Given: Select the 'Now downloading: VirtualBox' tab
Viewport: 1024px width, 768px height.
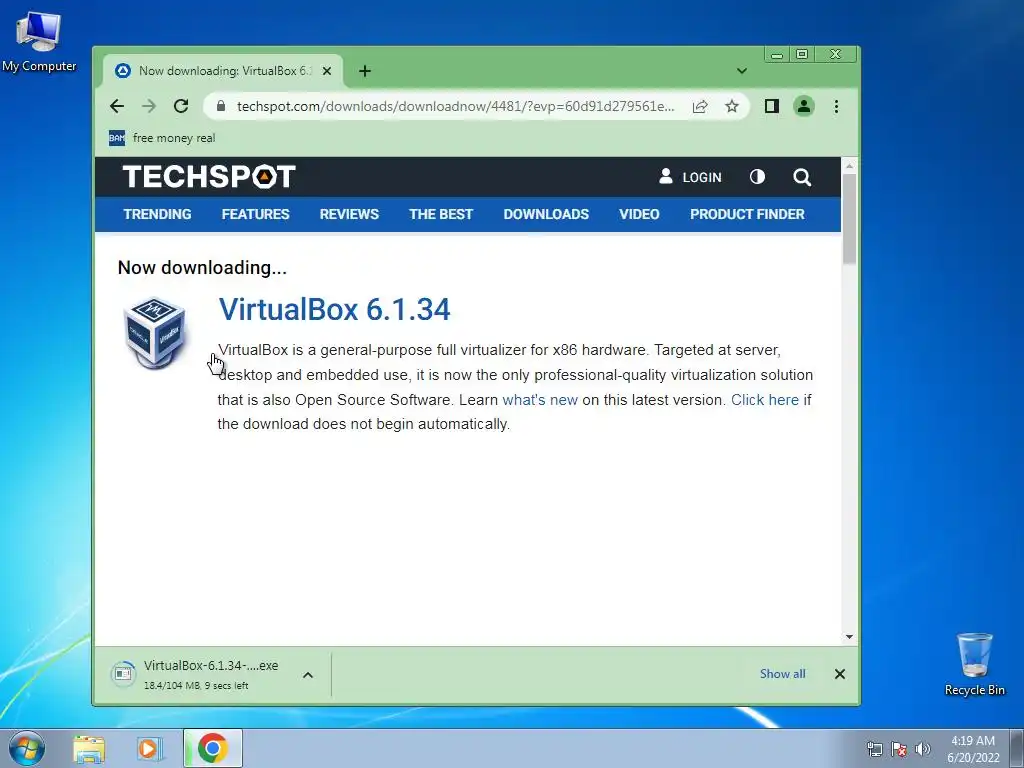Looking at the screenshot, I should pyautogui.click(x=223, y=71).
